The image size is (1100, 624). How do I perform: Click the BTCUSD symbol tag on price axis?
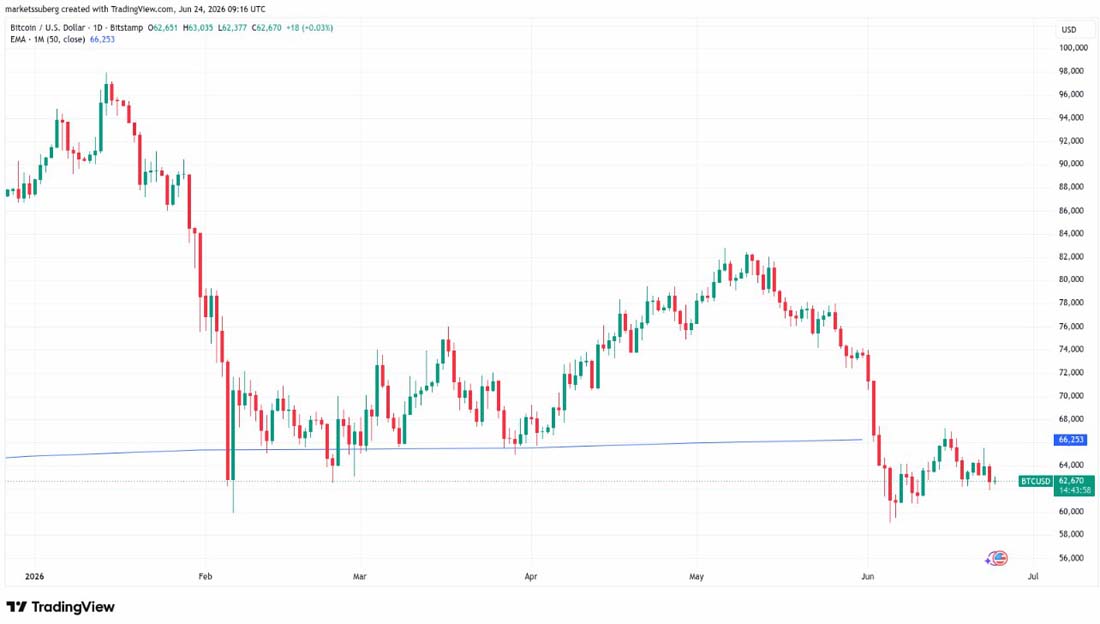[1035, 482]
